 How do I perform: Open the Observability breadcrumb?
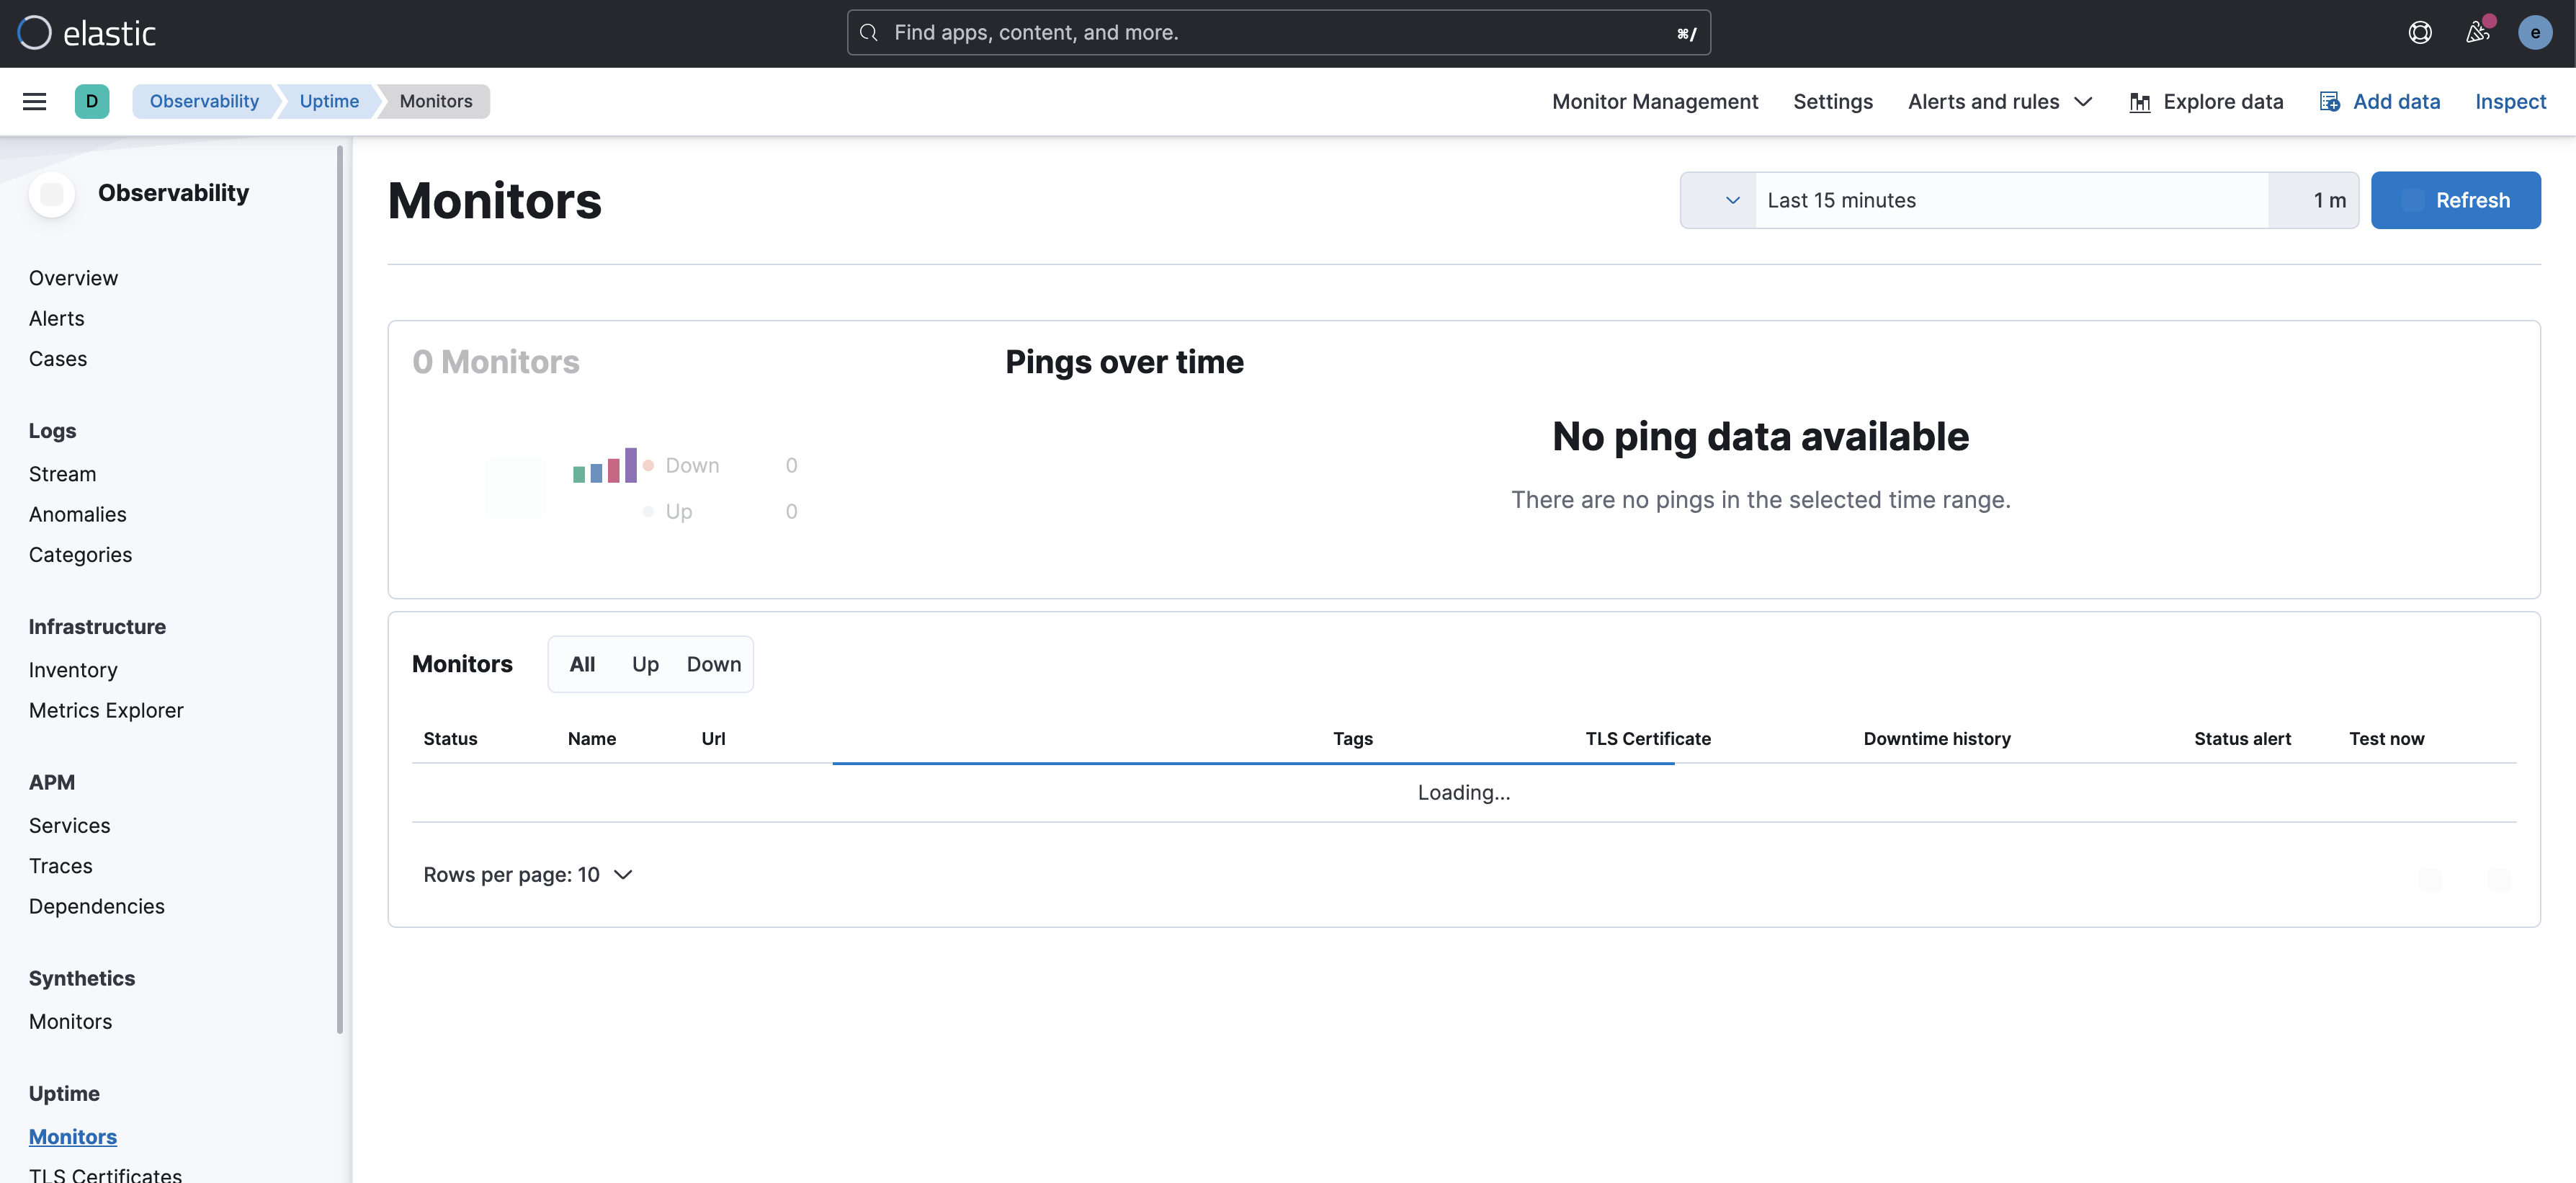point(204,101)
